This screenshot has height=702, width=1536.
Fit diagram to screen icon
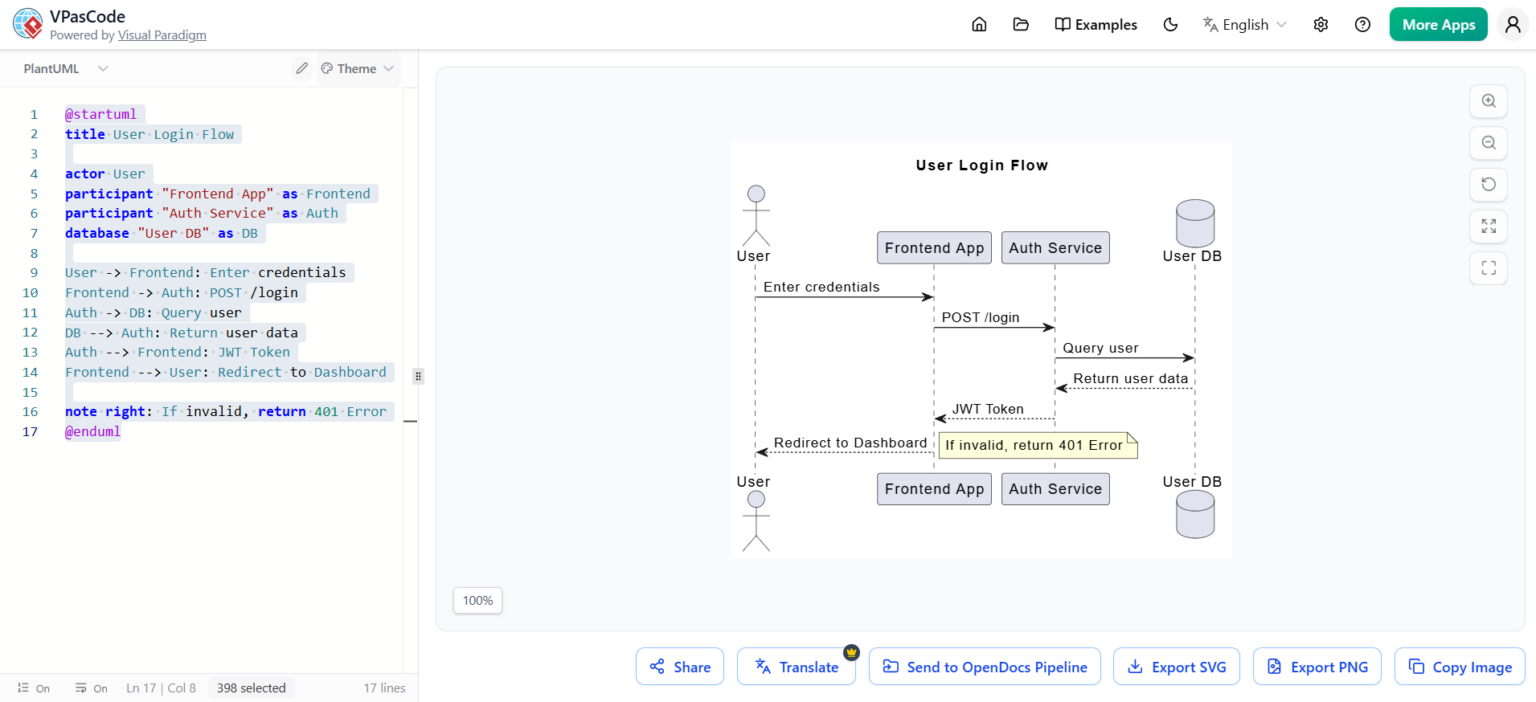coord(1488,226)
